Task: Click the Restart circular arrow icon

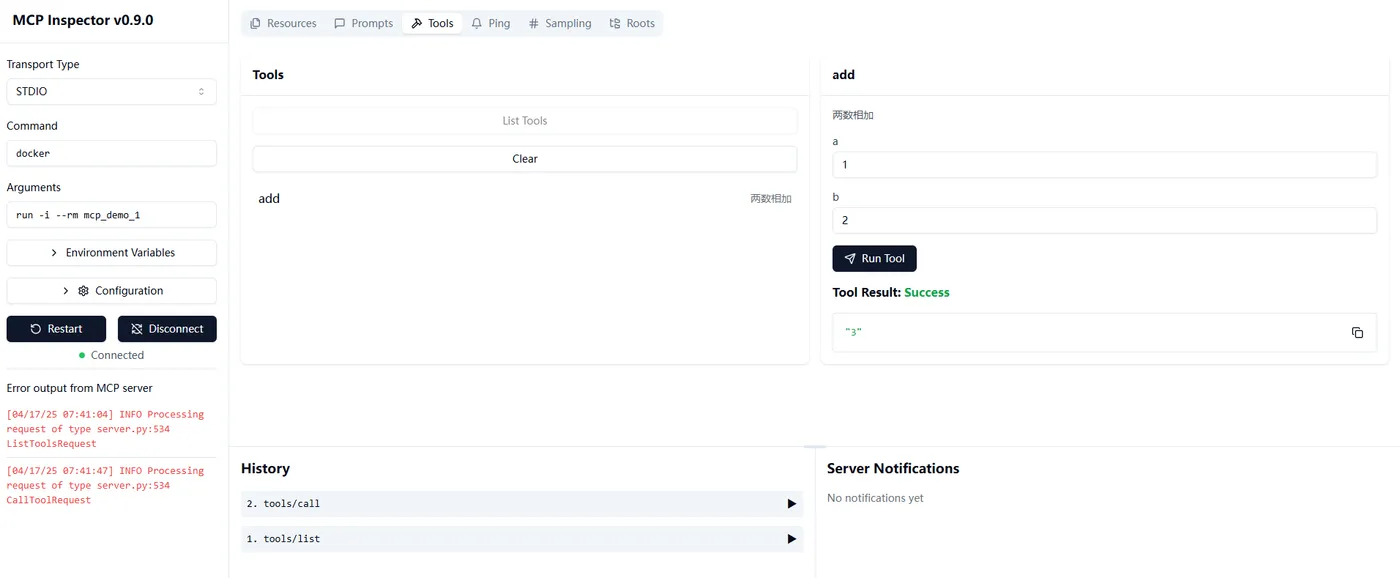Action: pos(36,329)
